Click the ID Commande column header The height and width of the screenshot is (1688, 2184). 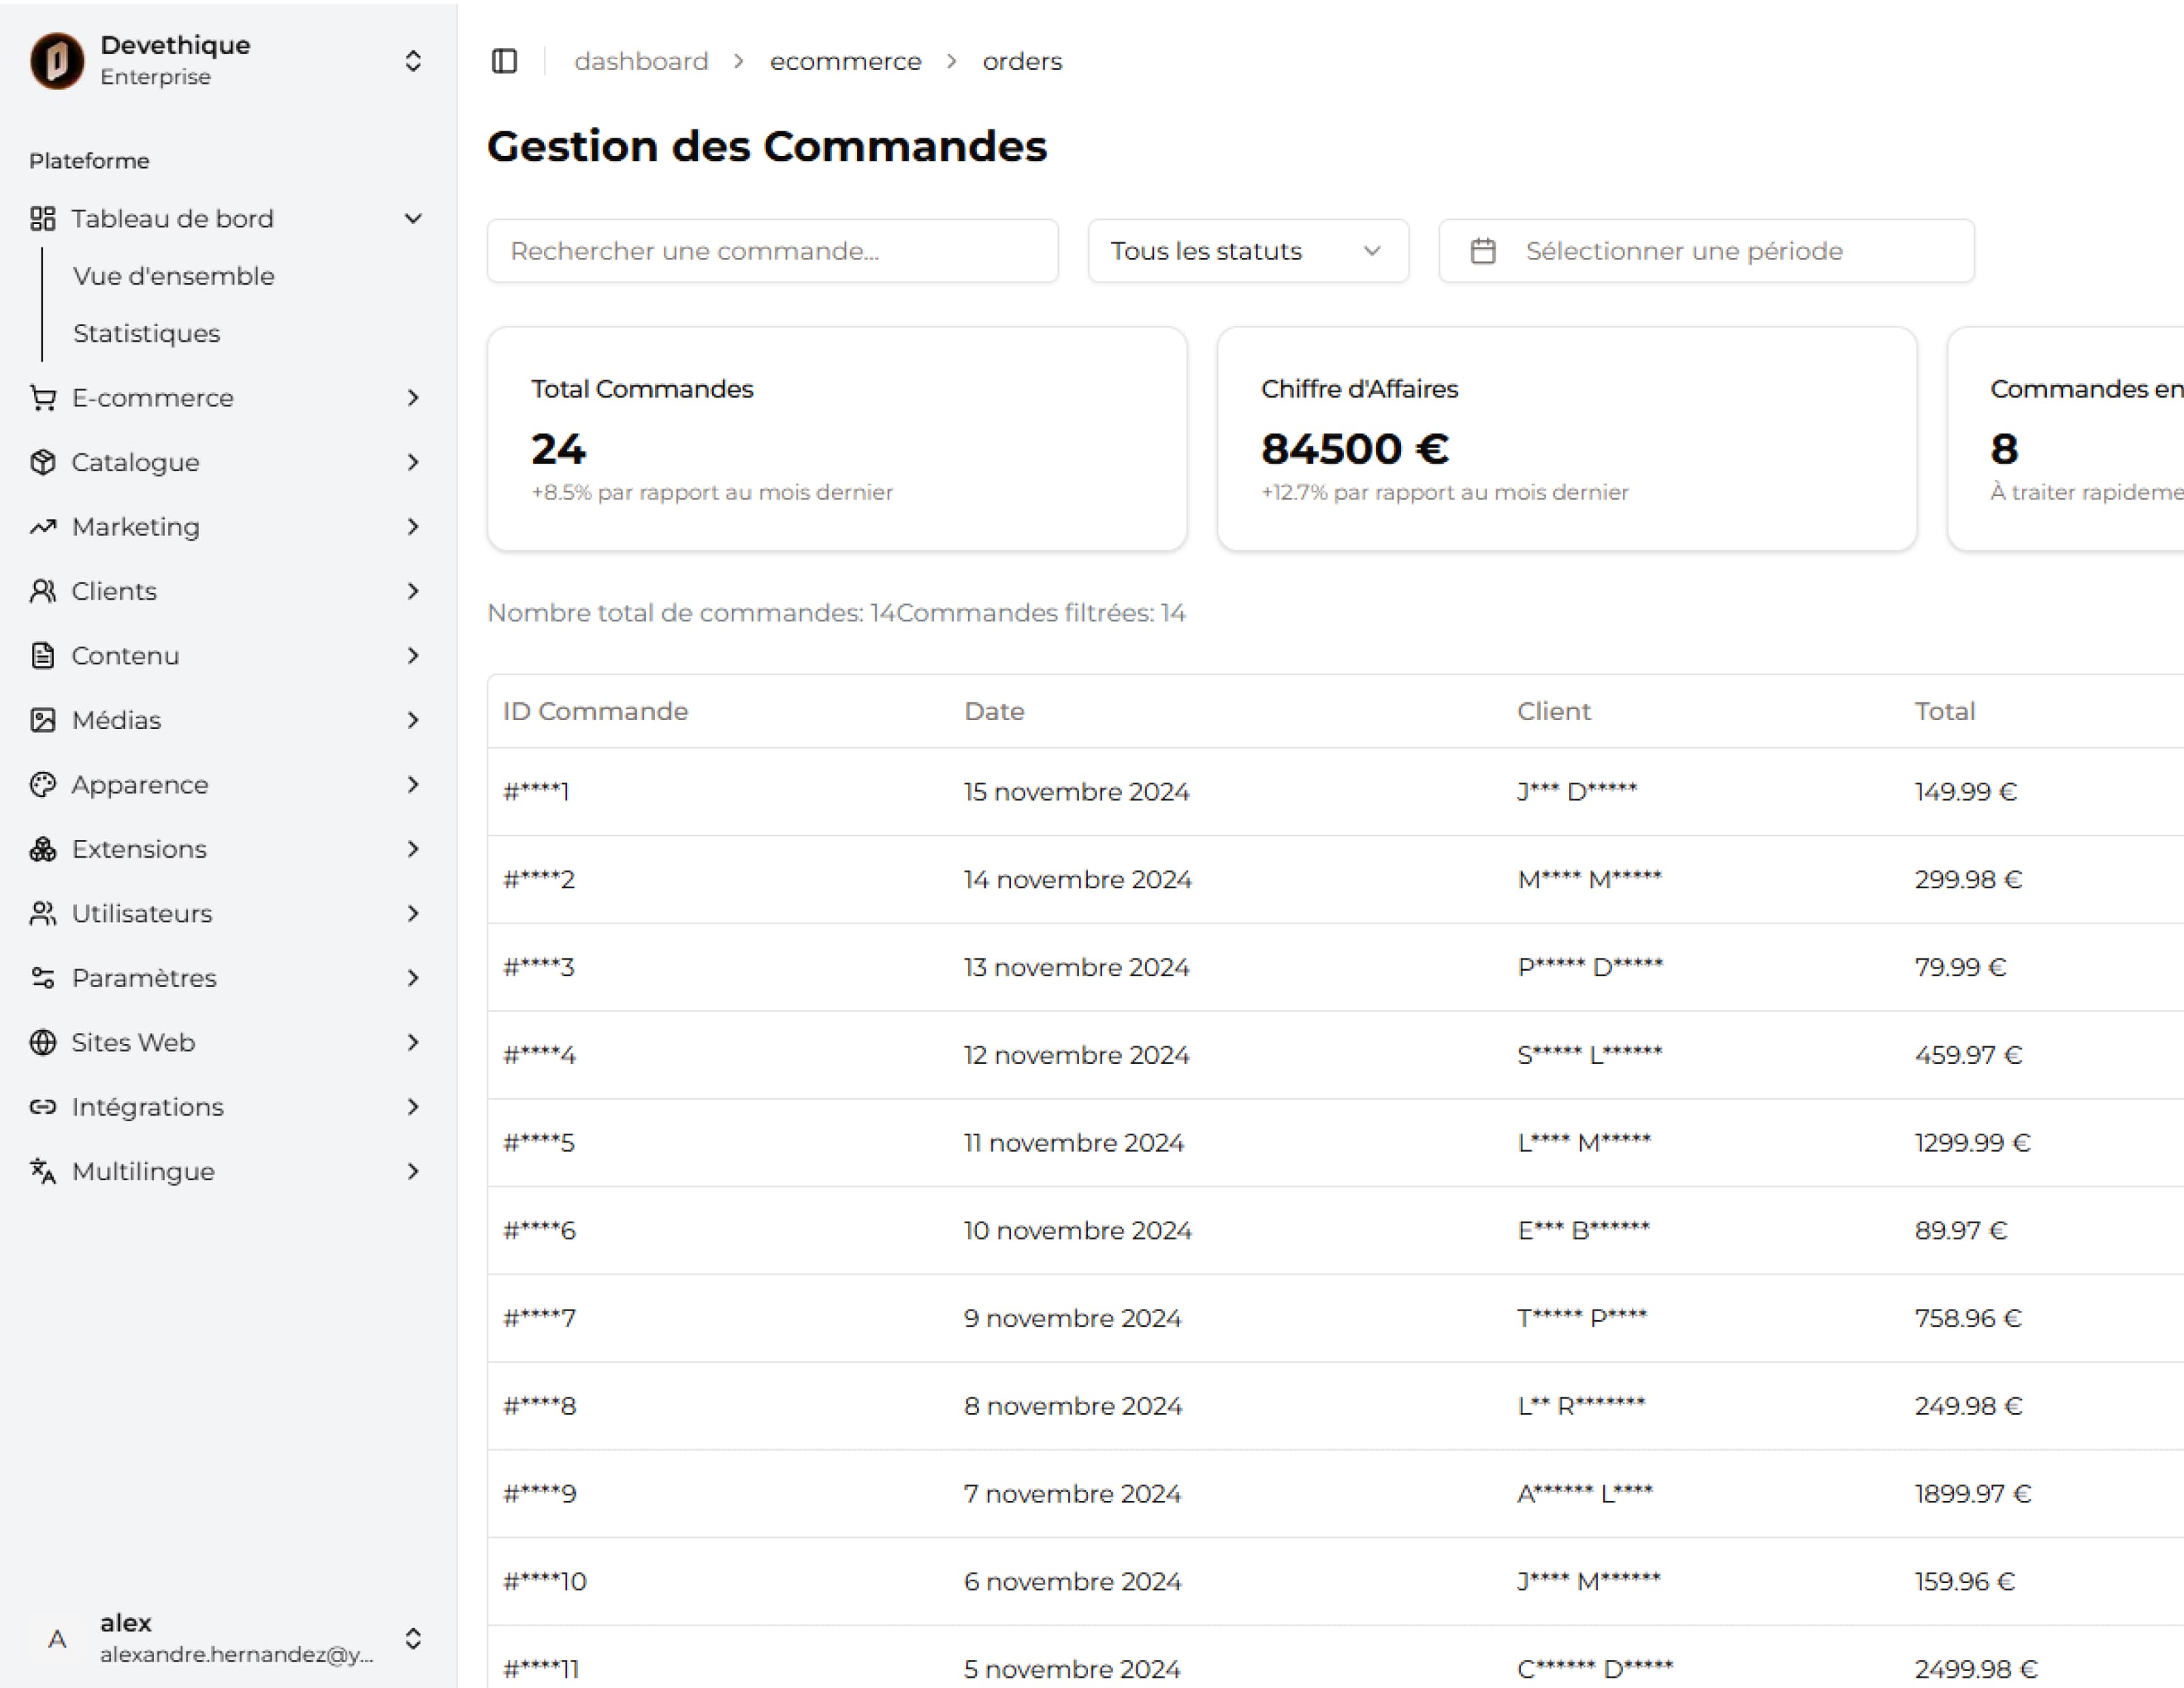coord(595,711)
